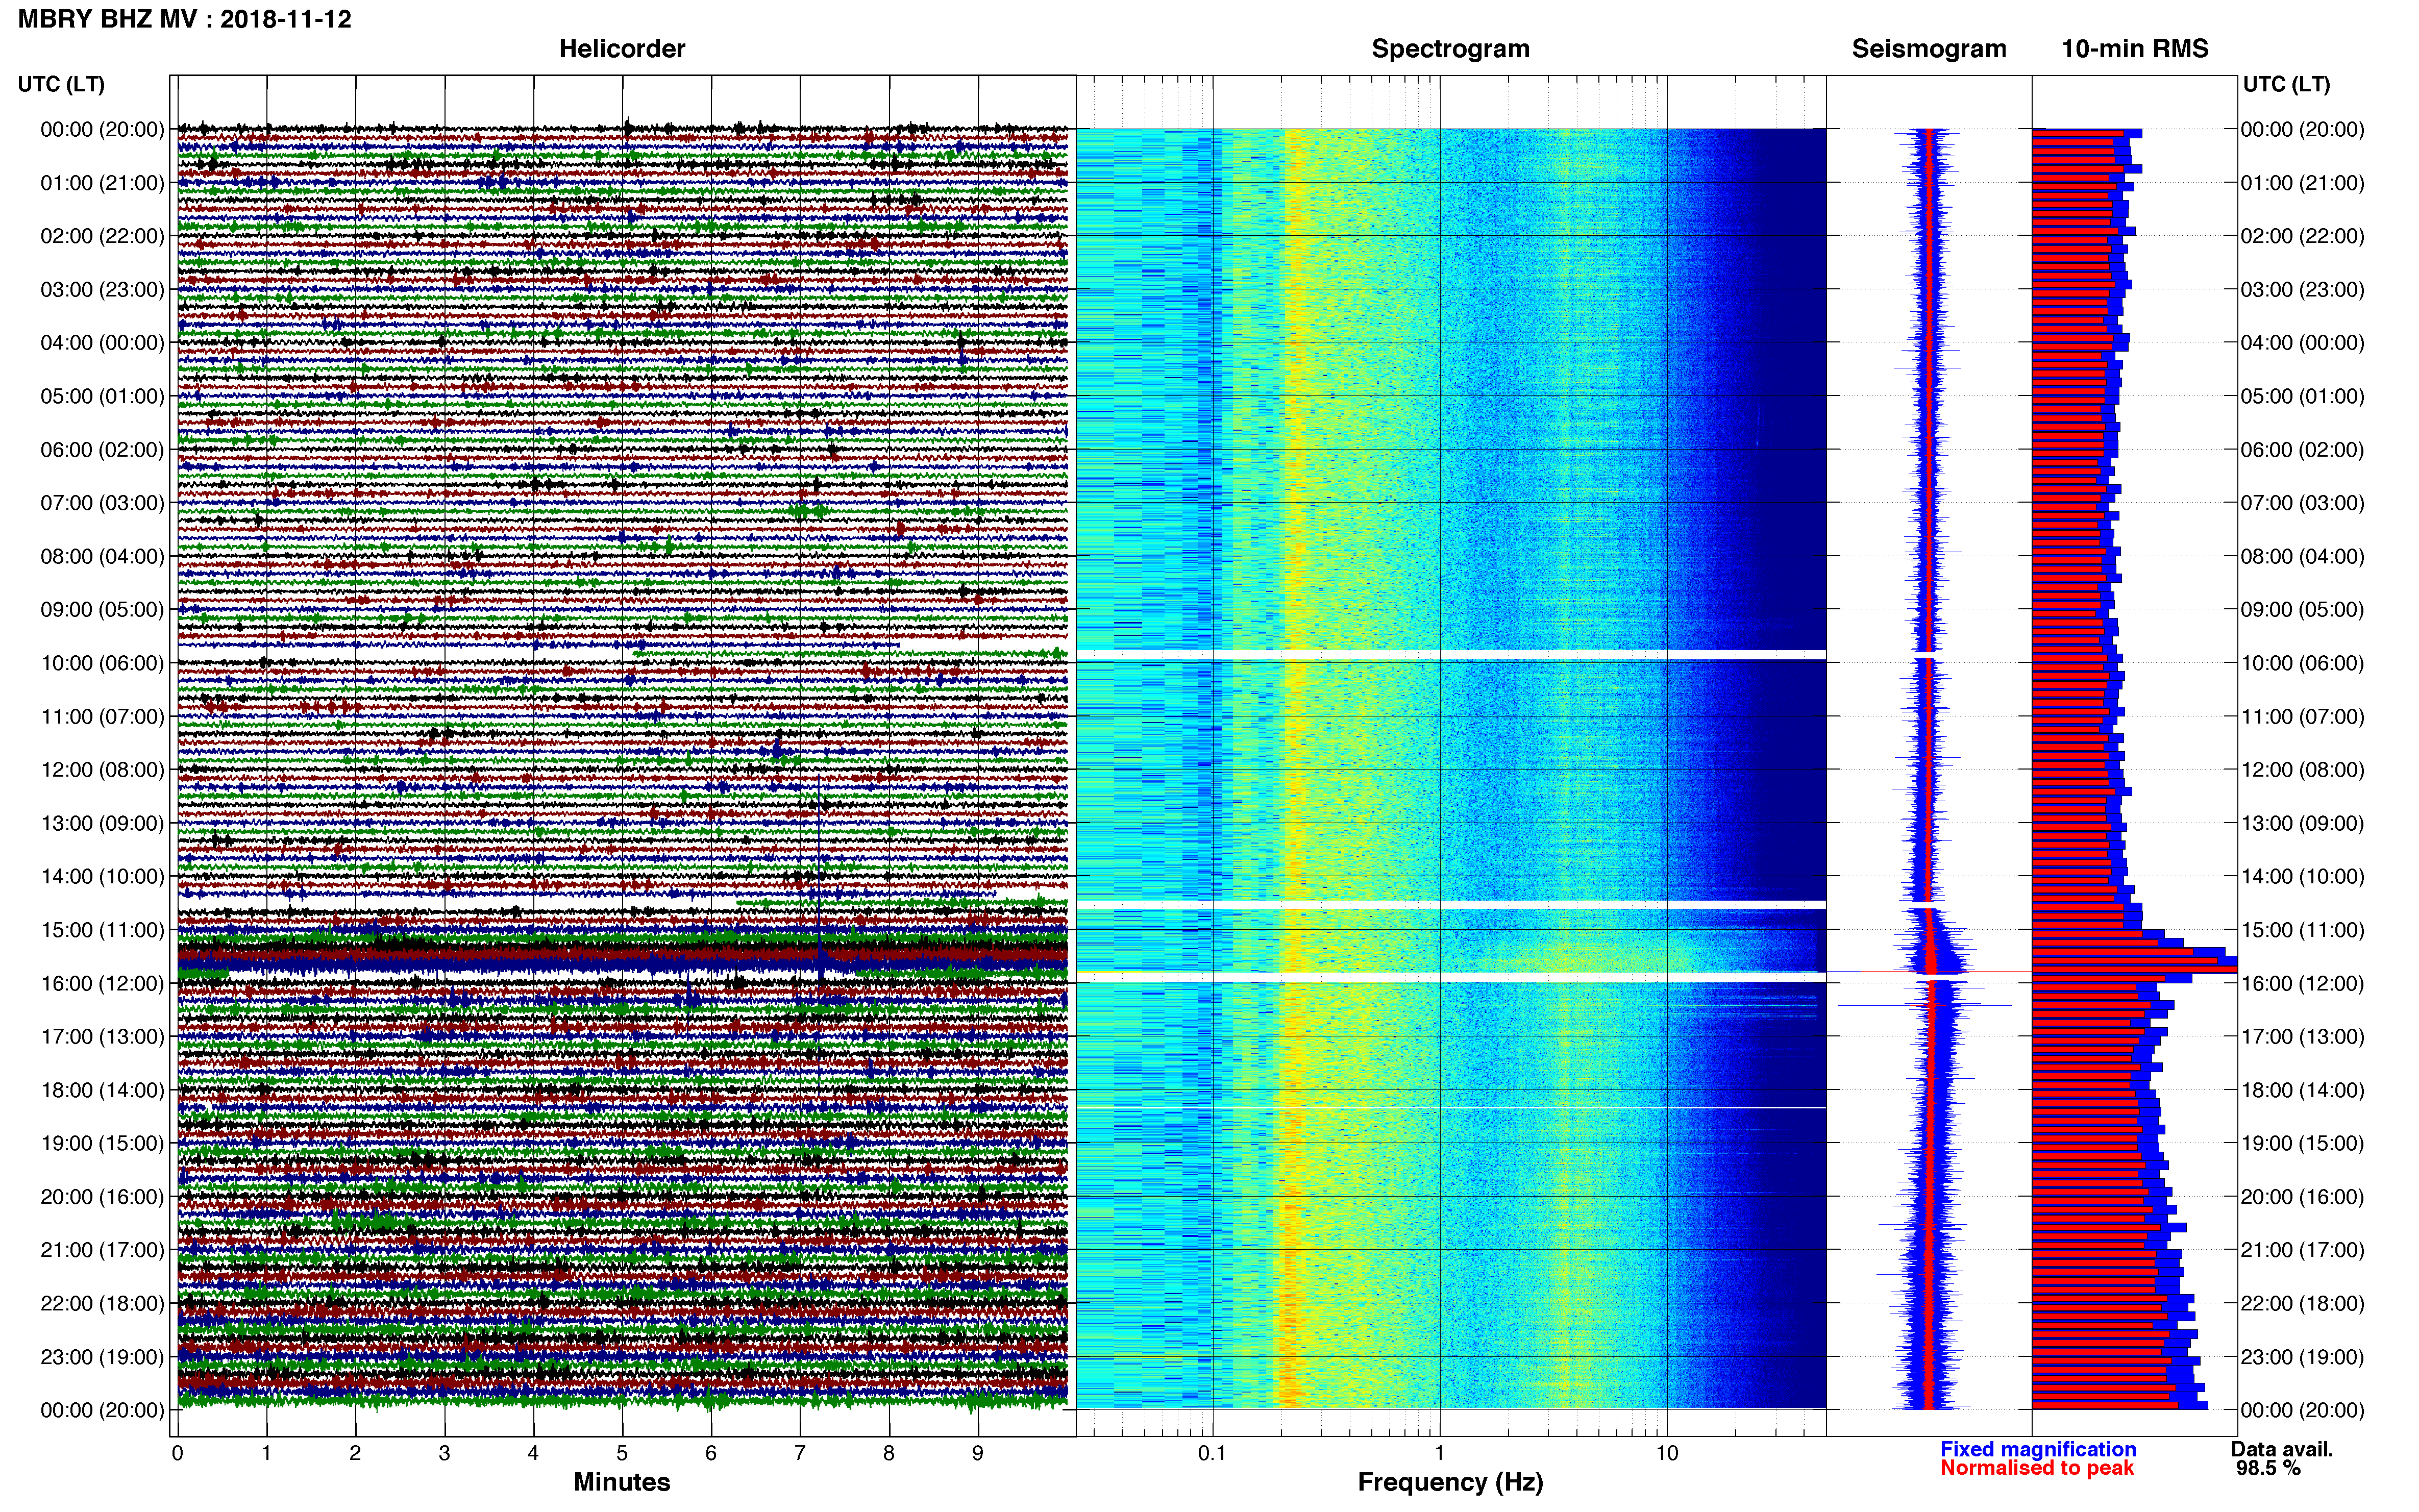Click left time label '06:00 (02:00)'

click(x=102, y=450)
